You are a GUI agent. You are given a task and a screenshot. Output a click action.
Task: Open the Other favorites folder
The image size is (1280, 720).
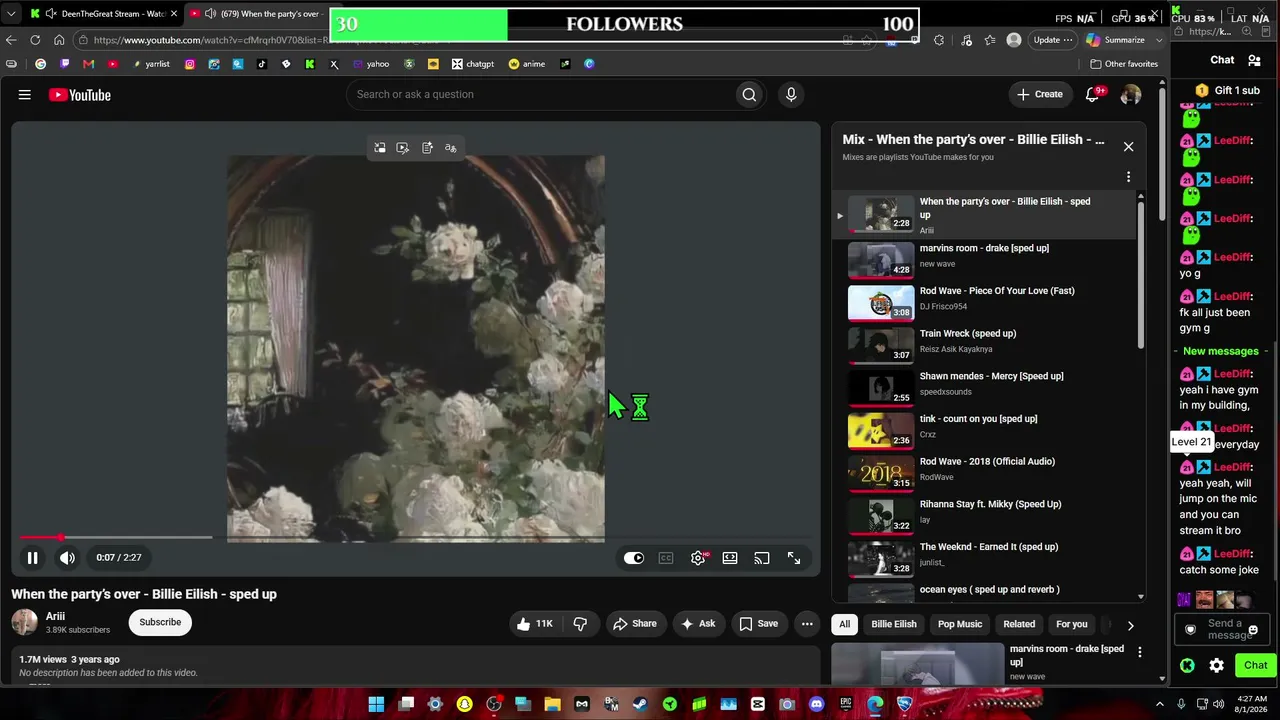(x=1124, y=64)
